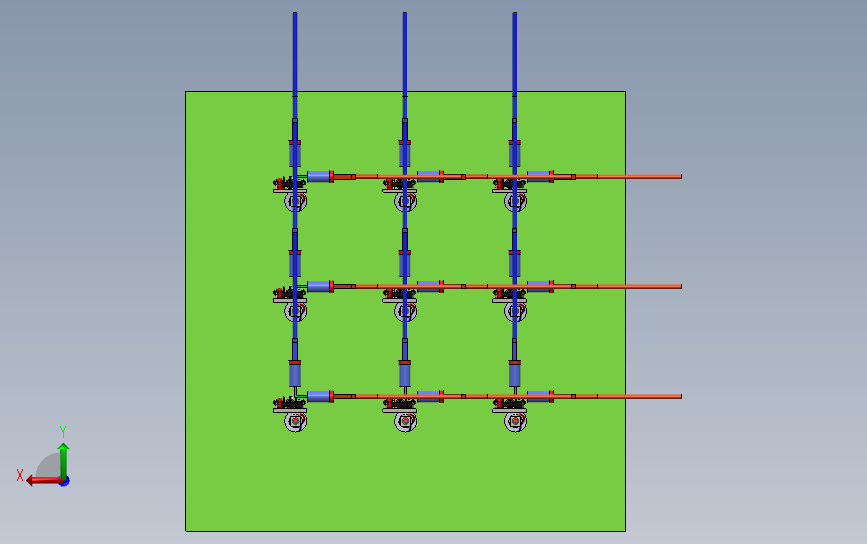Pick the top-right motor assembly on the plate
The width and height of the screenshot is (867, 544).
(510, 194)
